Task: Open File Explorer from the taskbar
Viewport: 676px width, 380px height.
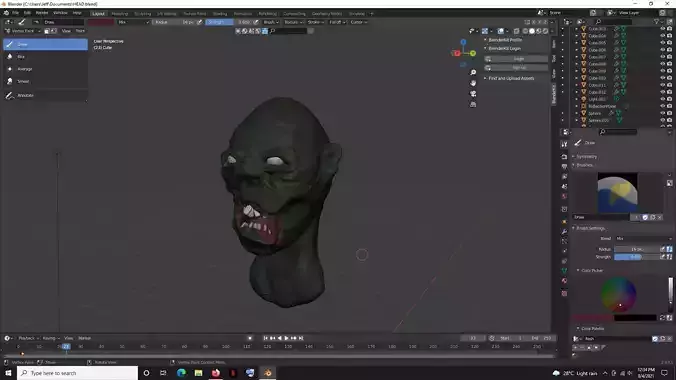Action: tap(198, 373)
